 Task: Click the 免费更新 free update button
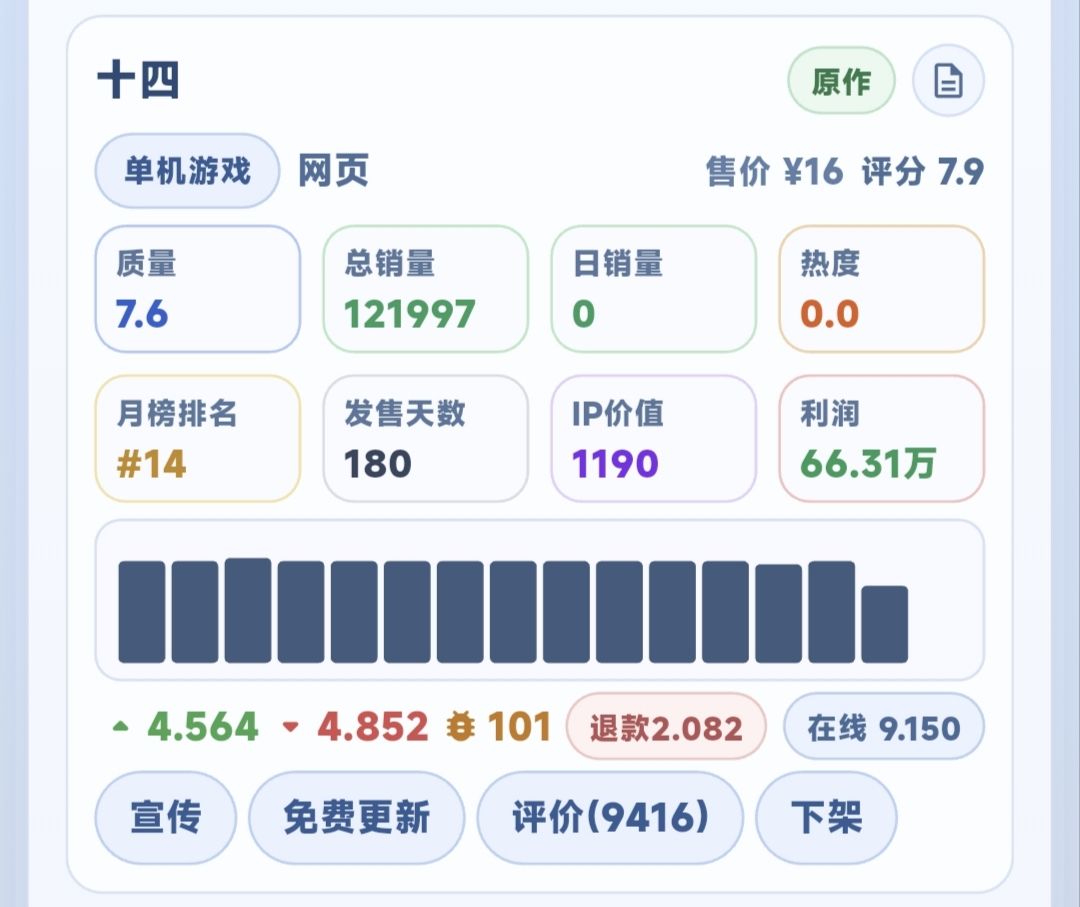[x=357, y=817]
